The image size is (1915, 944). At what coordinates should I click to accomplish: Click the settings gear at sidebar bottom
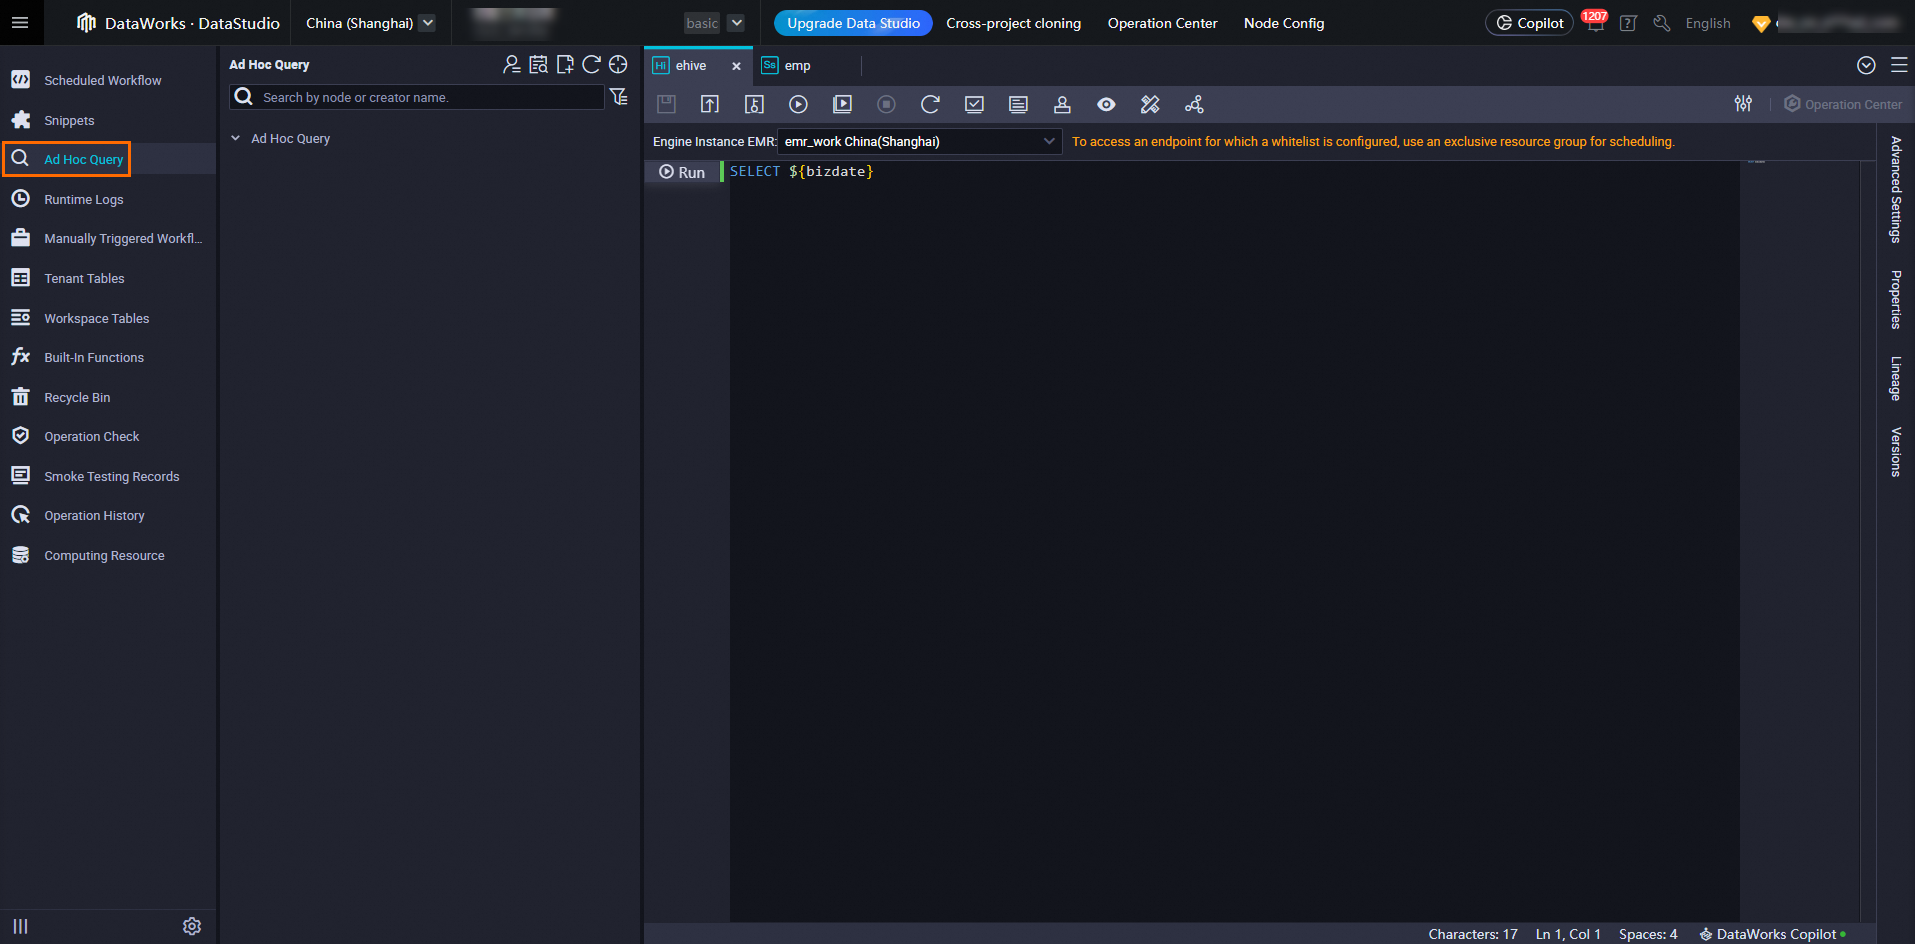tap(192, 926)
